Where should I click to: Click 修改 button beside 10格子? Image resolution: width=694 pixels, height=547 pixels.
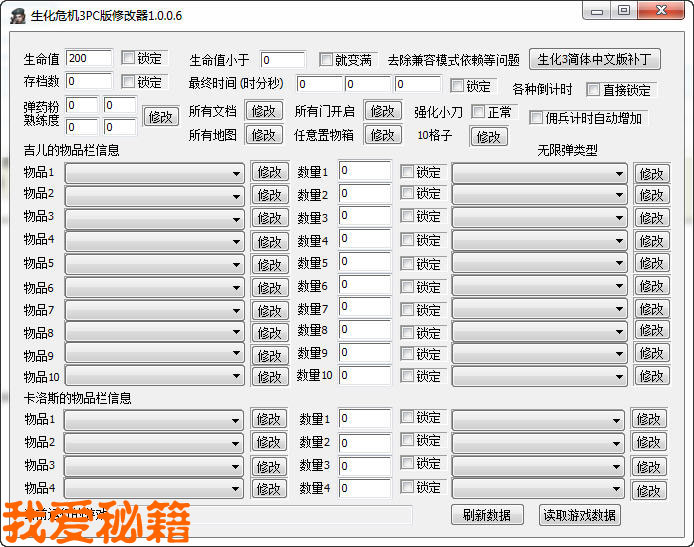489,136
